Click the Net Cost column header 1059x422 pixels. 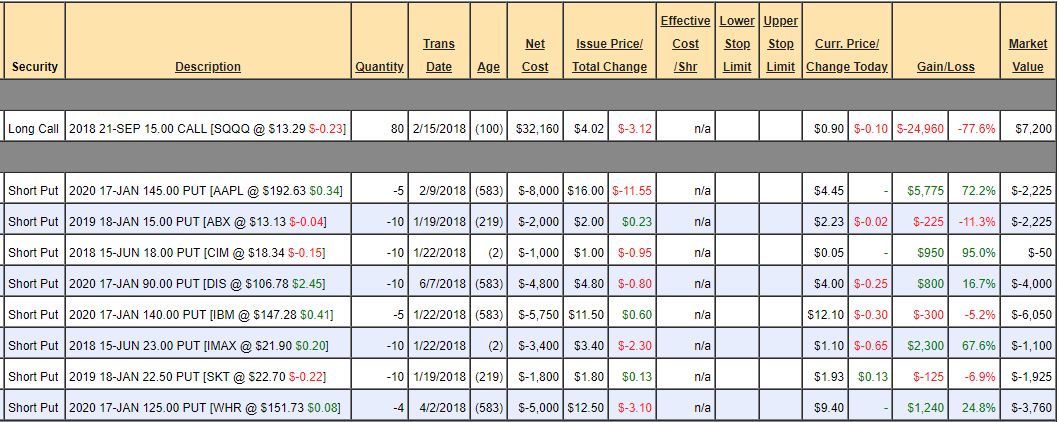tap(535, 56)
